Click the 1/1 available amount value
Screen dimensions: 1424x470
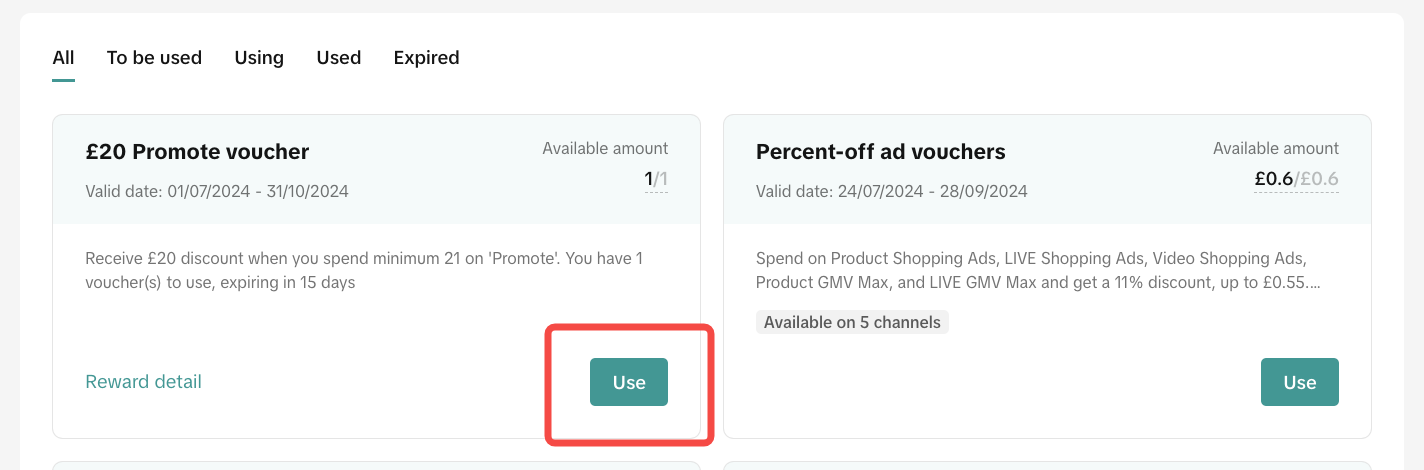(656, 180)
